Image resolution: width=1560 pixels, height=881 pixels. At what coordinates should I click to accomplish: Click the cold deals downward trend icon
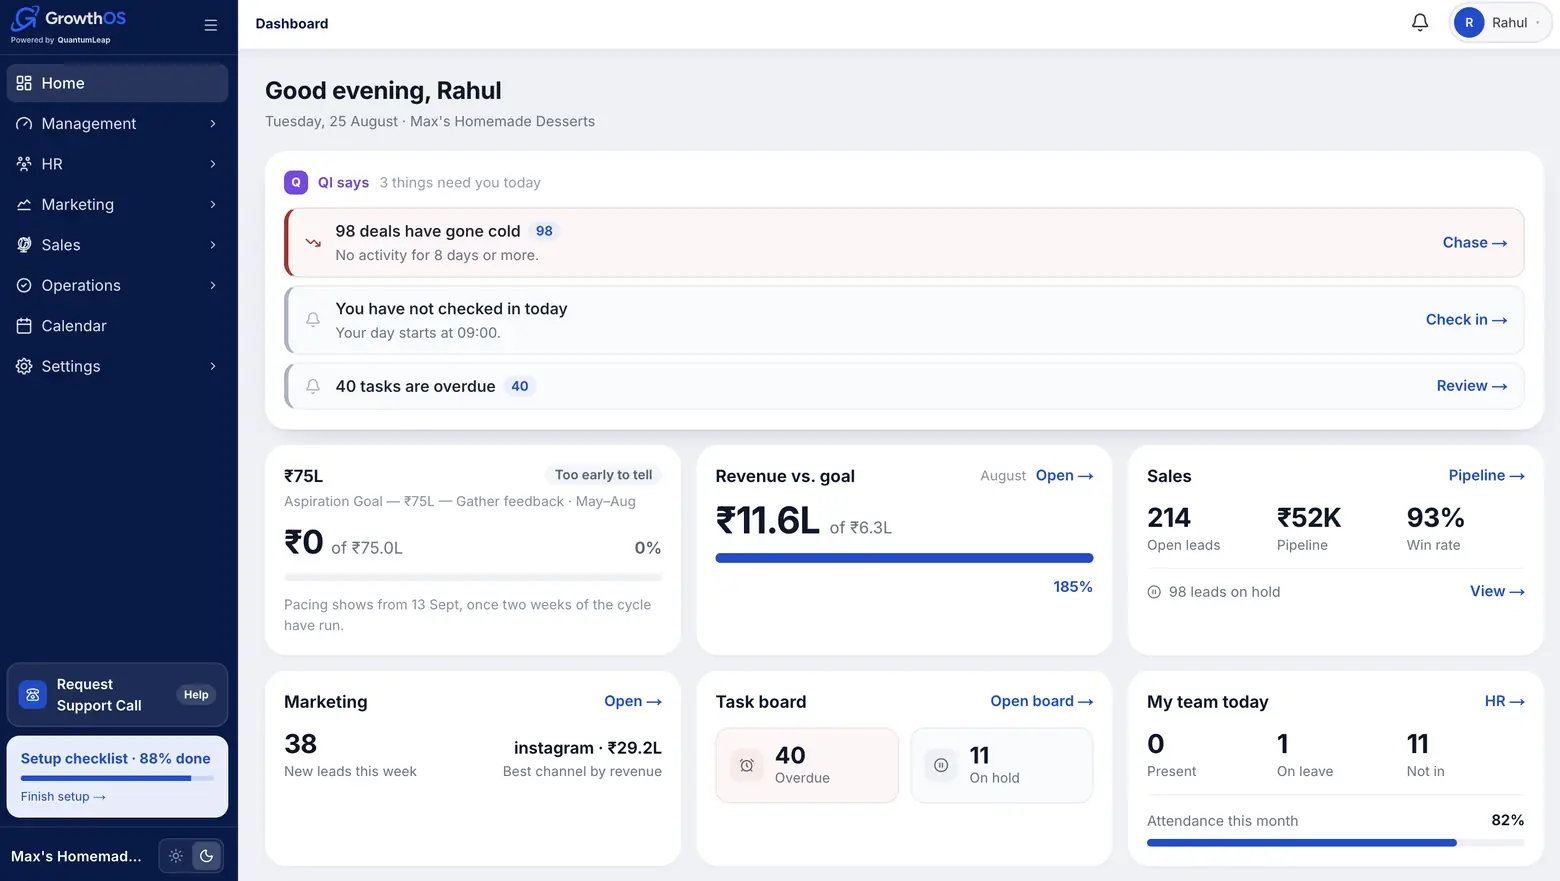[313, 243]
